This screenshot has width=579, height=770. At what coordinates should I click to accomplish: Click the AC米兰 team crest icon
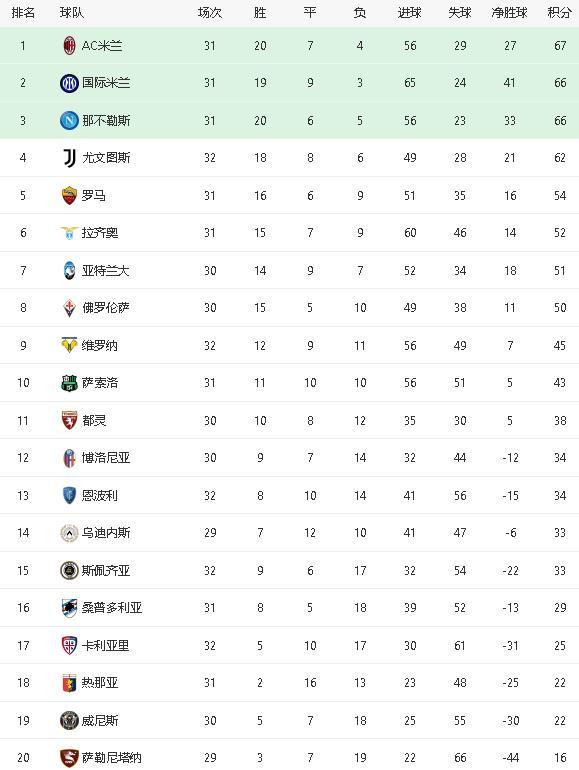[x=70, y=46]
